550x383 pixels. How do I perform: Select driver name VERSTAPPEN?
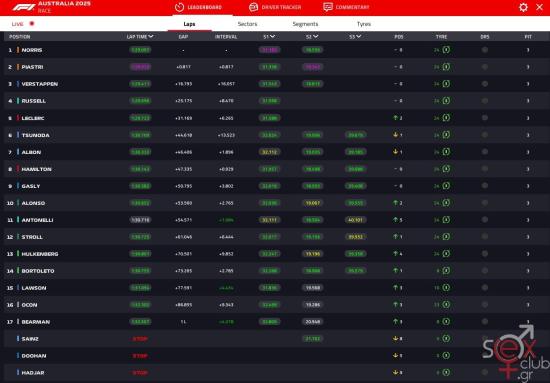[40, 84]
